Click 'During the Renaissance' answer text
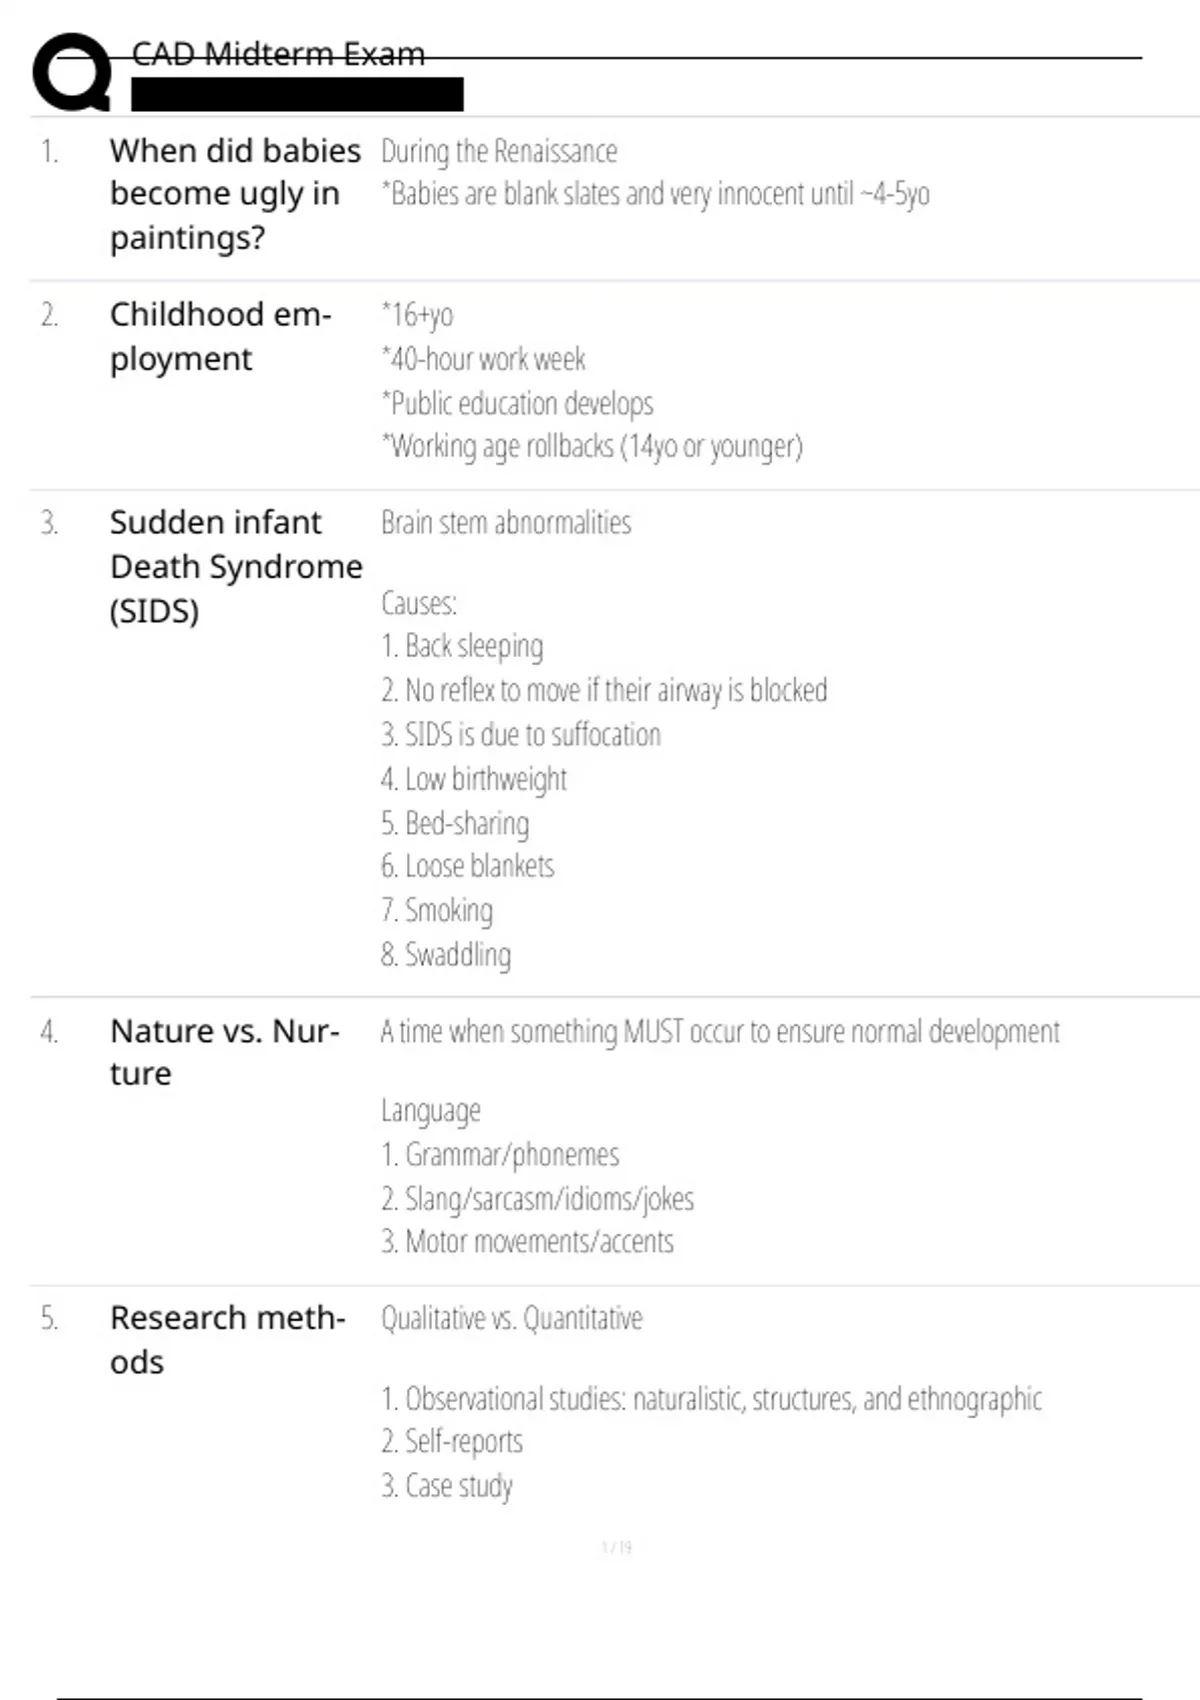Screen dimensions: 1200x1700 (499, 152)
